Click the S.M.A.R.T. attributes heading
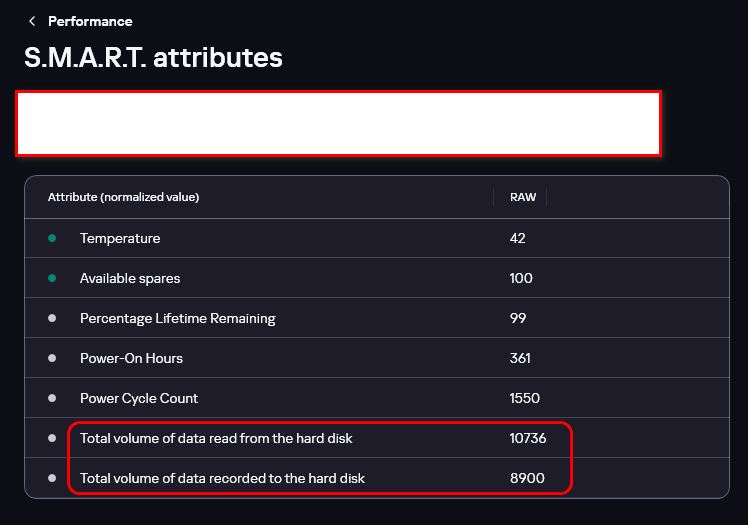This screenshot has height=525, width=748. tap(153, 58)
